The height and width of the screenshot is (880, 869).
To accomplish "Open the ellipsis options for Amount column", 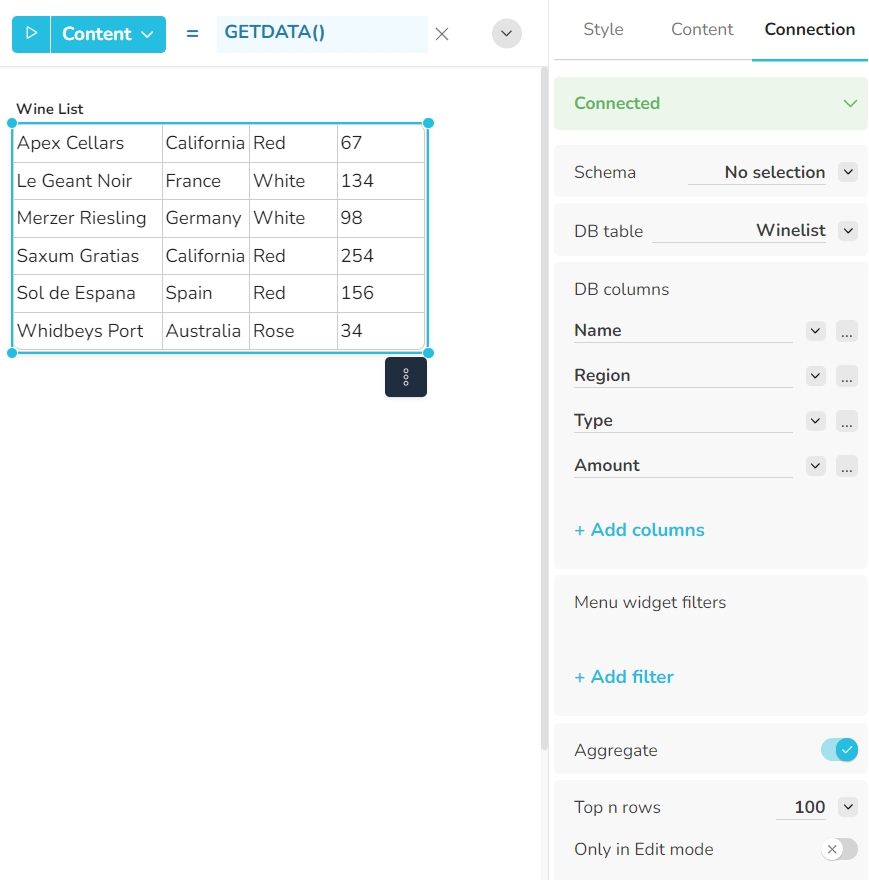I will click(x=847, y=467).
